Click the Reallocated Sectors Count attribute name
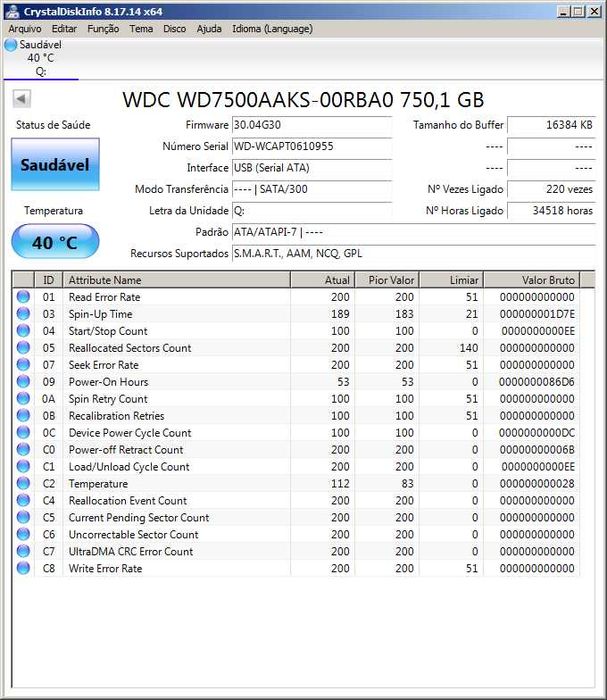The image size is (607, 700). 130,348
